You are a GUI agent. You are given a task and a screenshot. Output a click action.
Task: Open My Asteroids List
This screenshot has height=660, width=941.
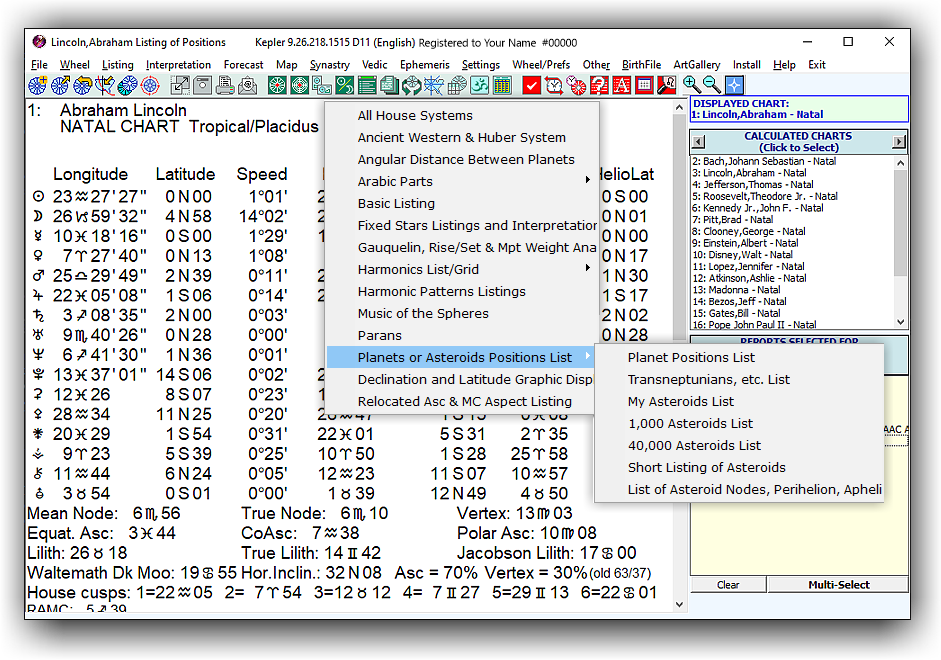(739, 401)
